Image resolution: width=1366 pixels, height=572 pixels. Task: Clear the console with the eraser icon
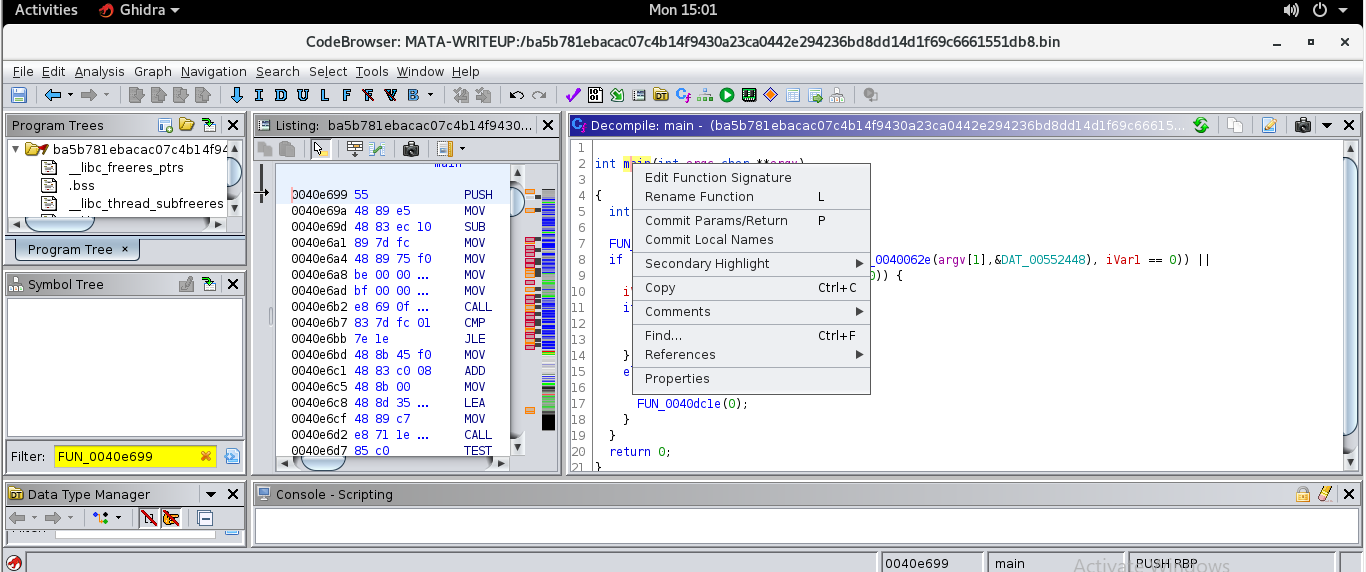[x=1325, y=494]
